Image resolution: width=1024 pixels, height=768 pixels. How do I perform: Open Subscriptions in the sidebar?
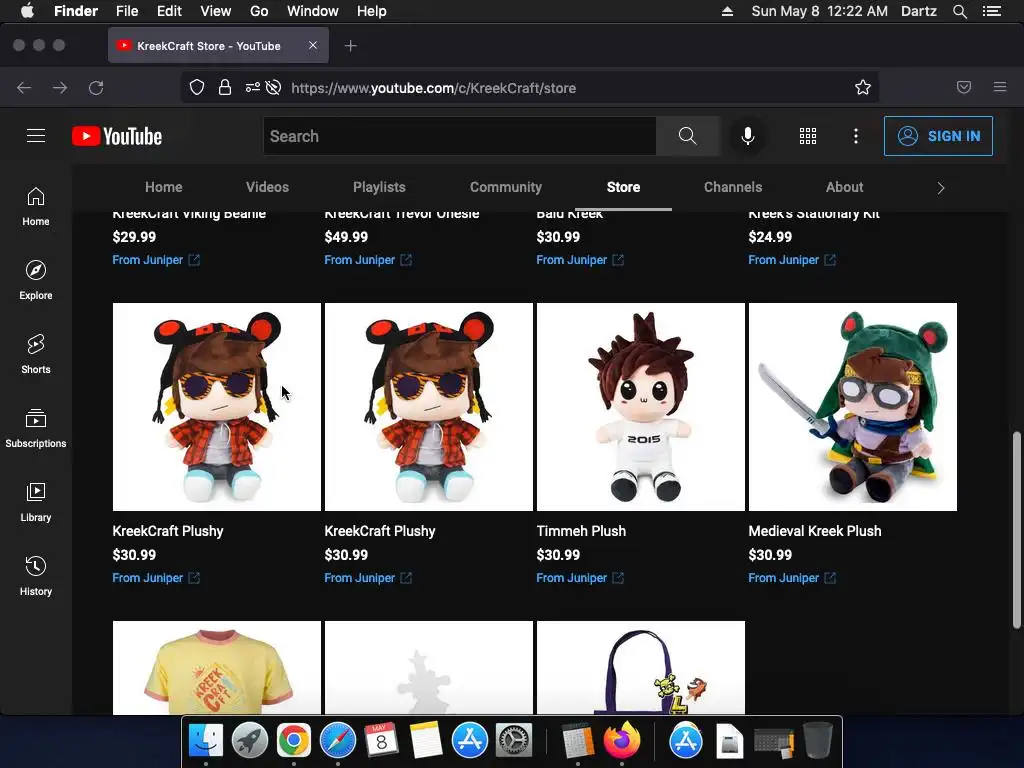coord(36,428)
